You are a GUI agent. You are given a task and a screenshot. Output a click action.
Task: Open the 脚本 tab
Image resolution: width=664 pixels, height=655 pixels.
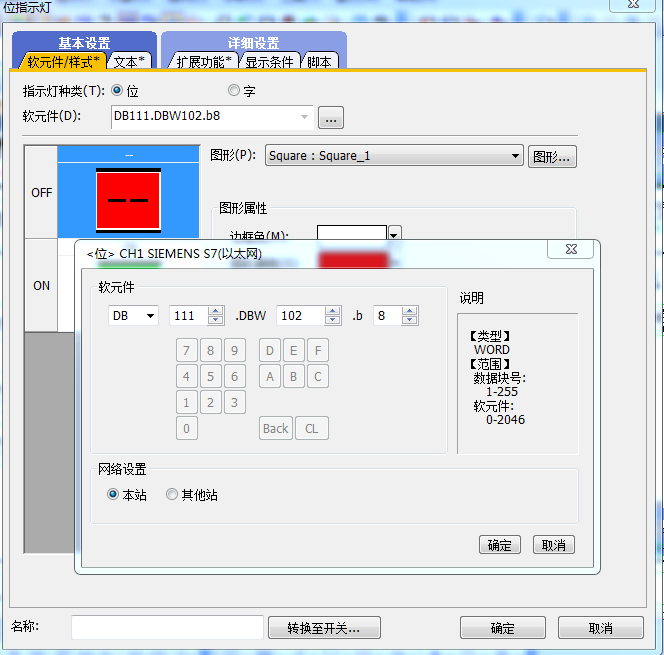pyautogui.click(x=319, y=62)
